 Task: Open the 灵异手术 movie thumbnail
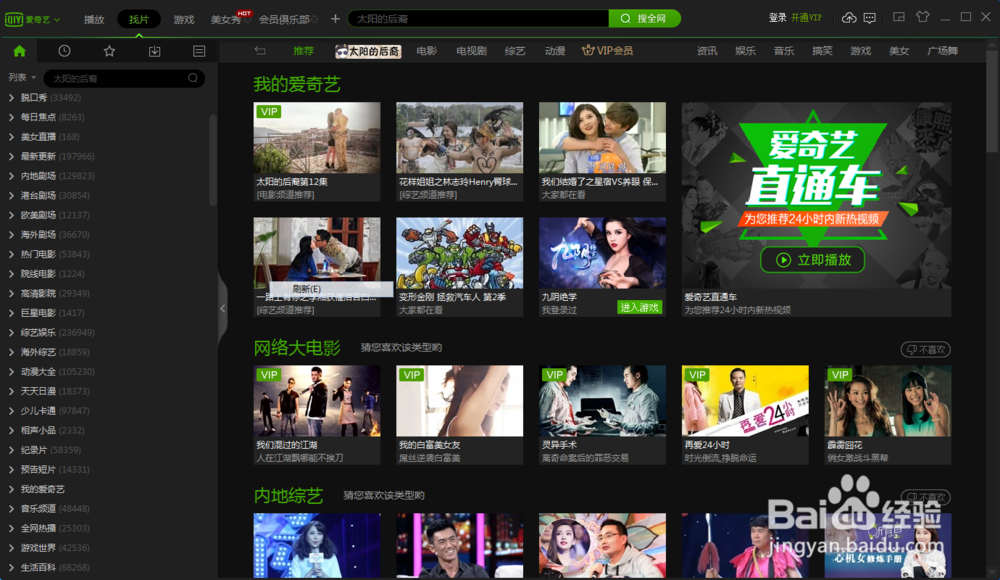602,401
